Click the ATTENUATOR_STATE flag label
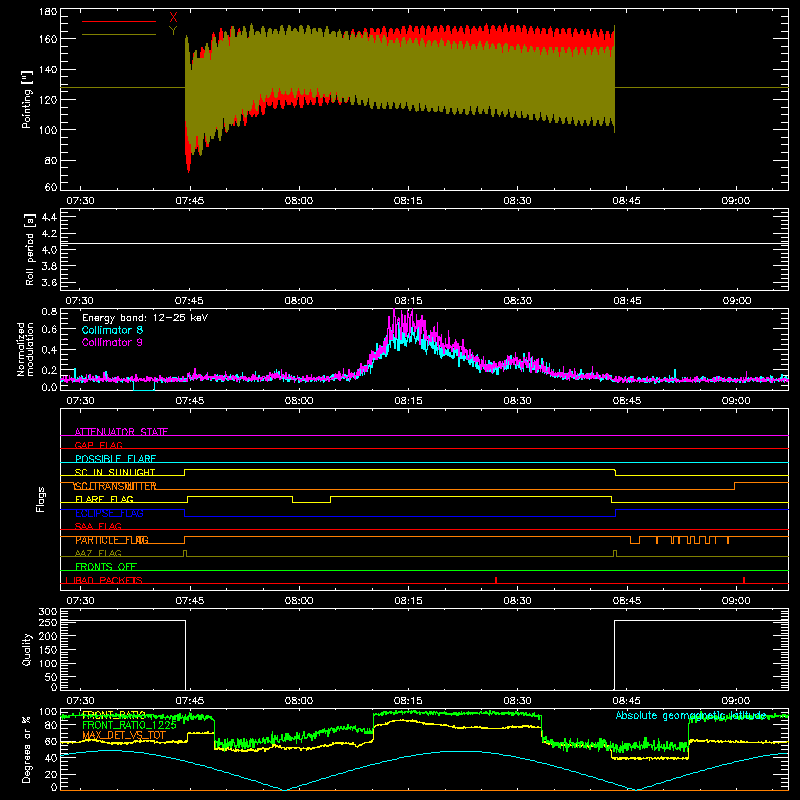This screenshot has height=800, width=800. pyautogui.click(x=121, y=432)
